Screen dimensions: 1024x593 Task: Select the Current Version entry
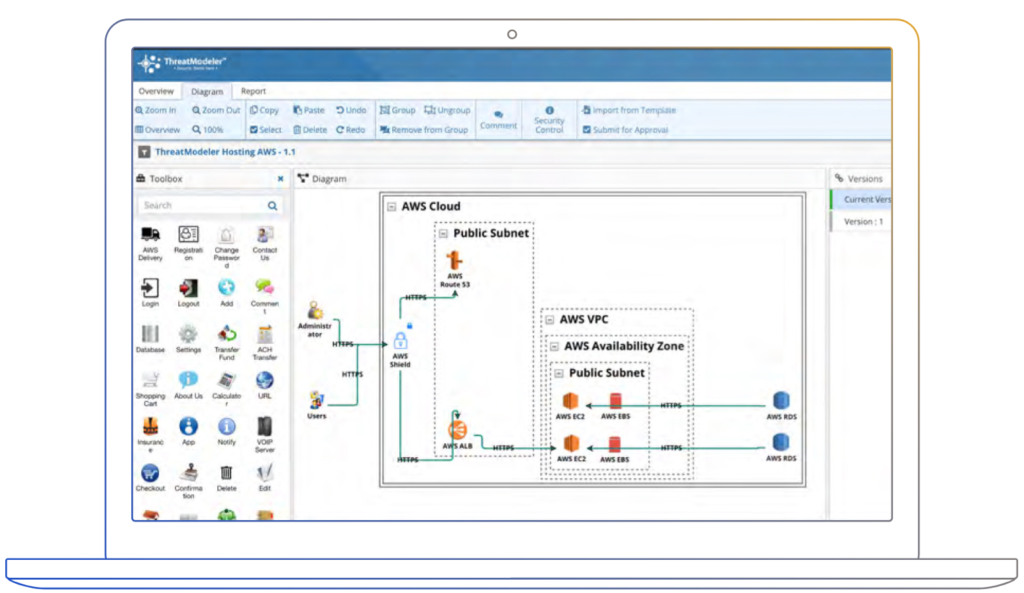point(861,200)
